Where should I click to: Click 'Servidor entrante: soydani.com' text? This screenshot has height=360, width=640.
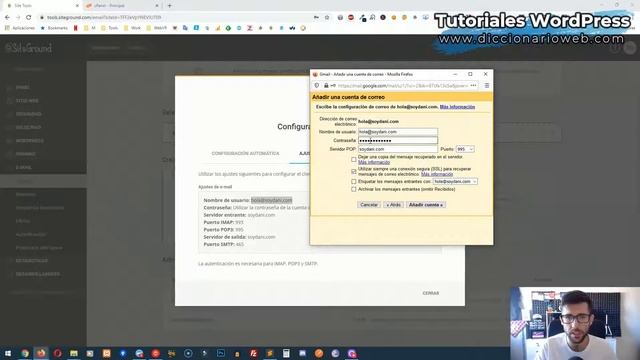239,215
